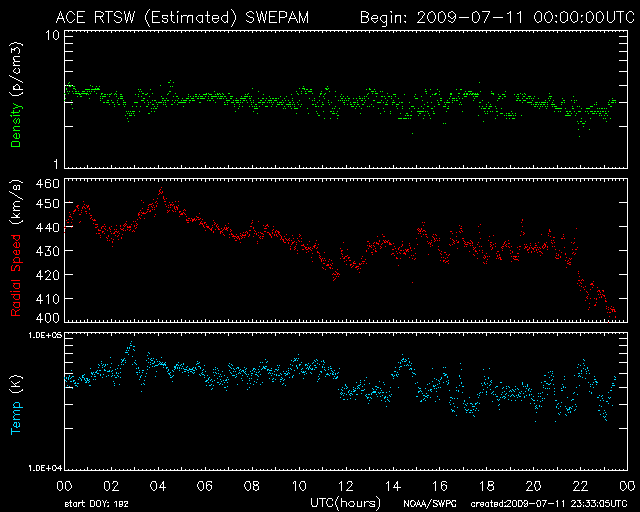Click the speed axis value '400'
This screenshot has width=640, height=512.
[48, 318]
